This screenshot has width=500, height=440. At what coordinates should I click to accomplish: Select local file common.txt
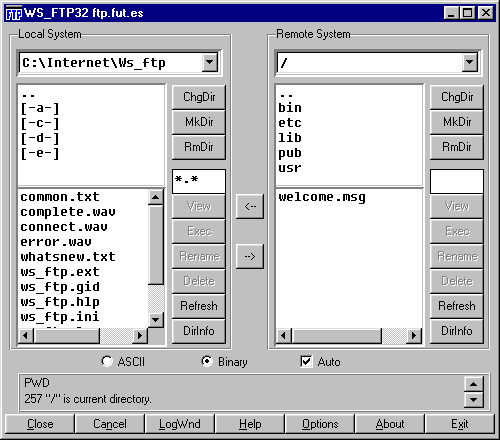click(60, 197)
